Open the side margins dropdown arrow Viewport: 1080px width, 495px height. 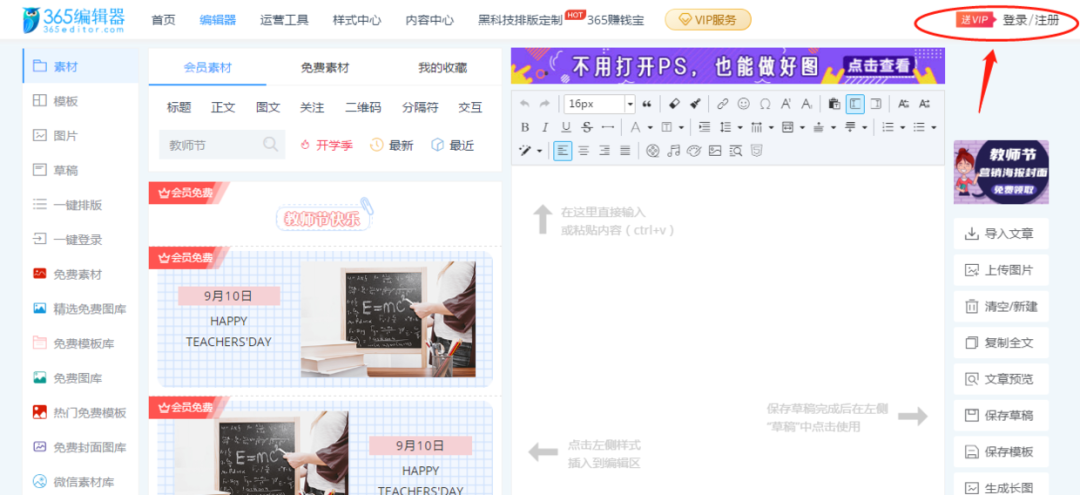[x=803, y=128]
